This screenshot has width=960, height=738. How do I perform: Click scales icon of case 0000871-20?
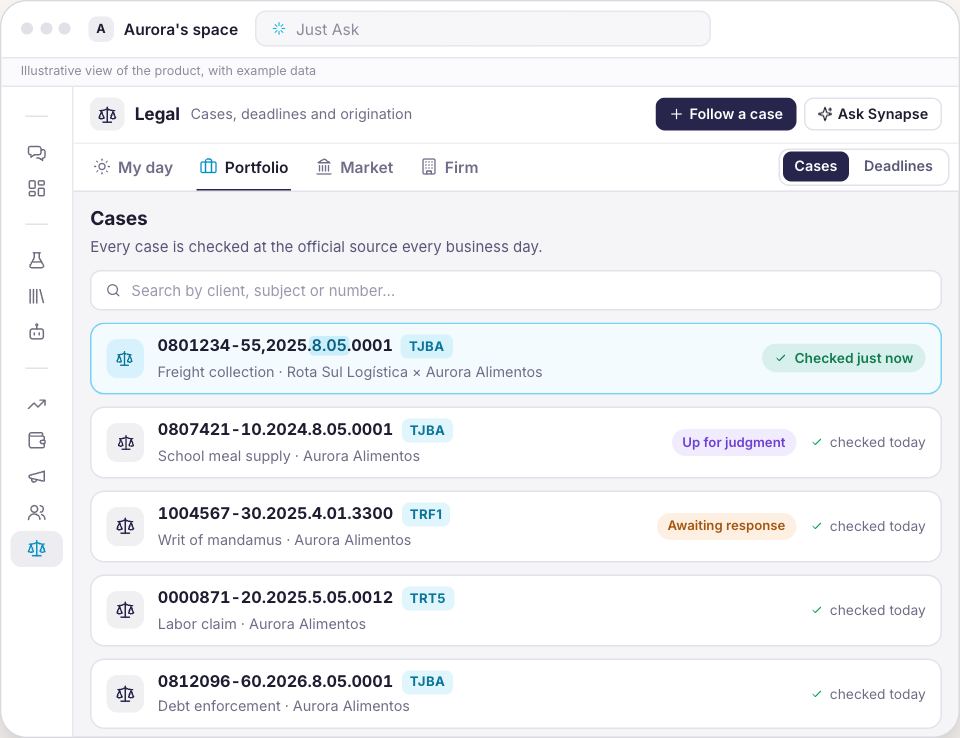(x=126, y=611)
